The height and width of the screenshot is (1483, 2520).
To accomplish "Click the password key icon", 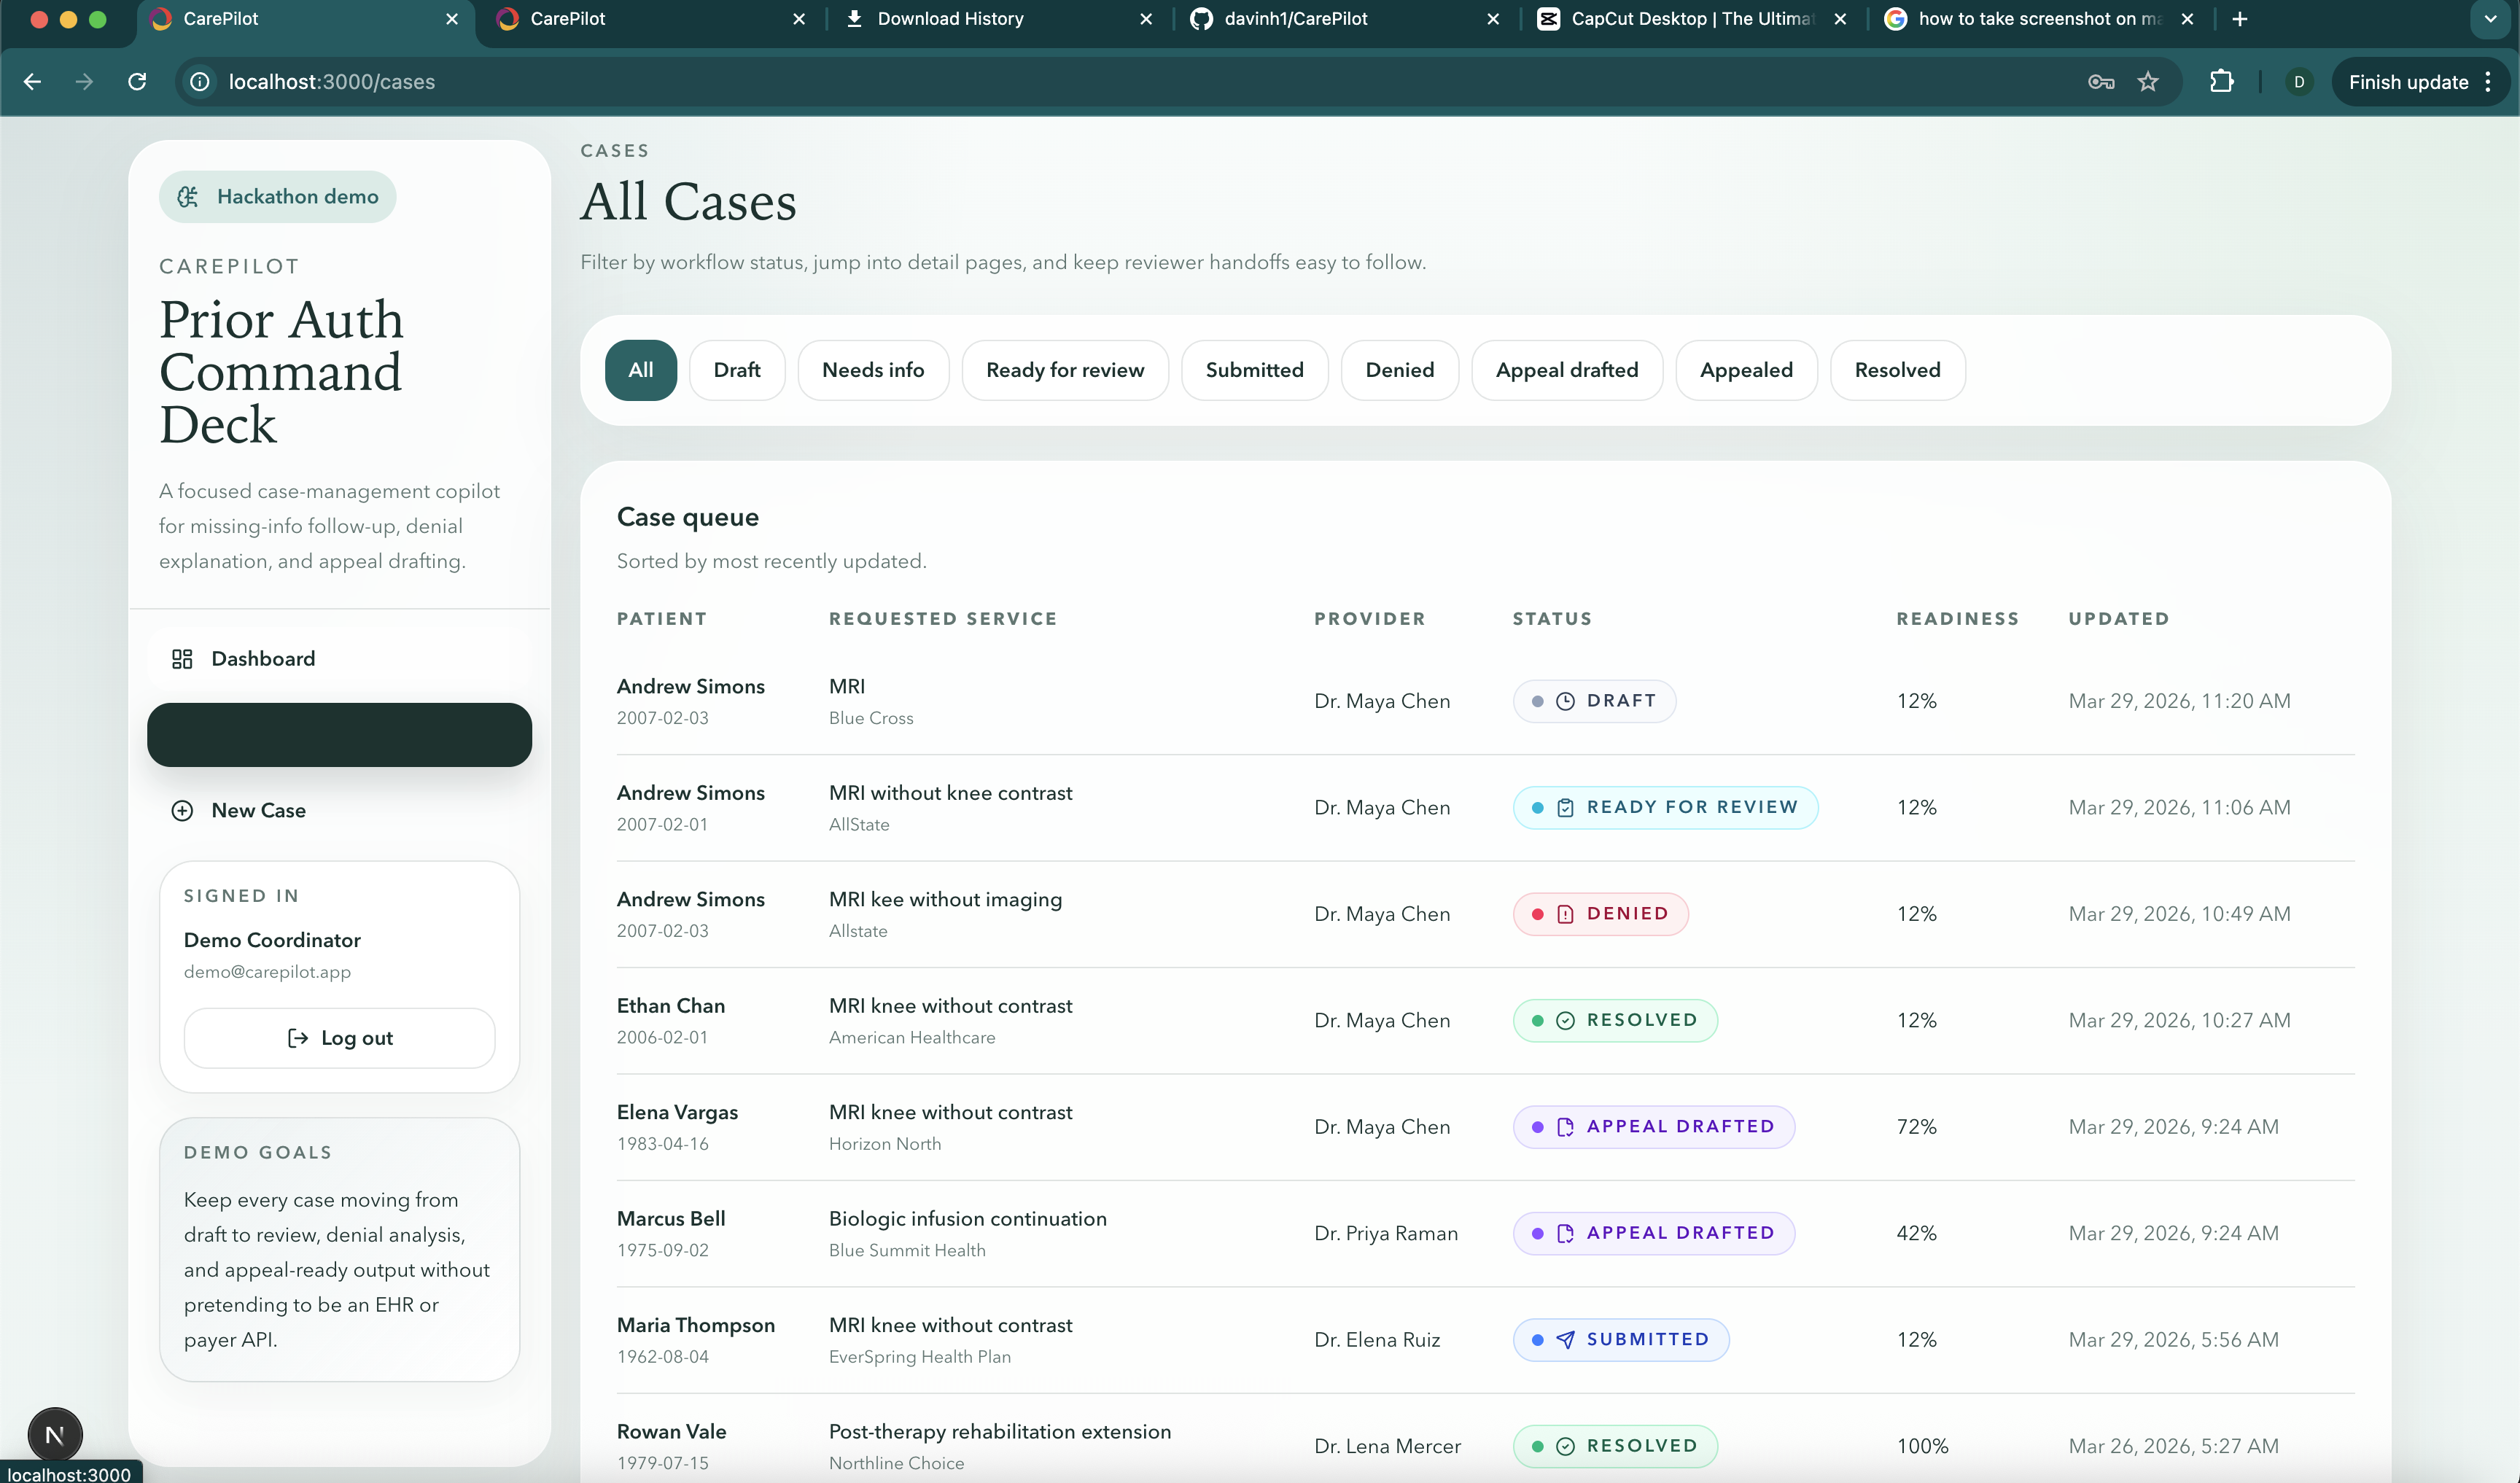I will coord(2100,82).
